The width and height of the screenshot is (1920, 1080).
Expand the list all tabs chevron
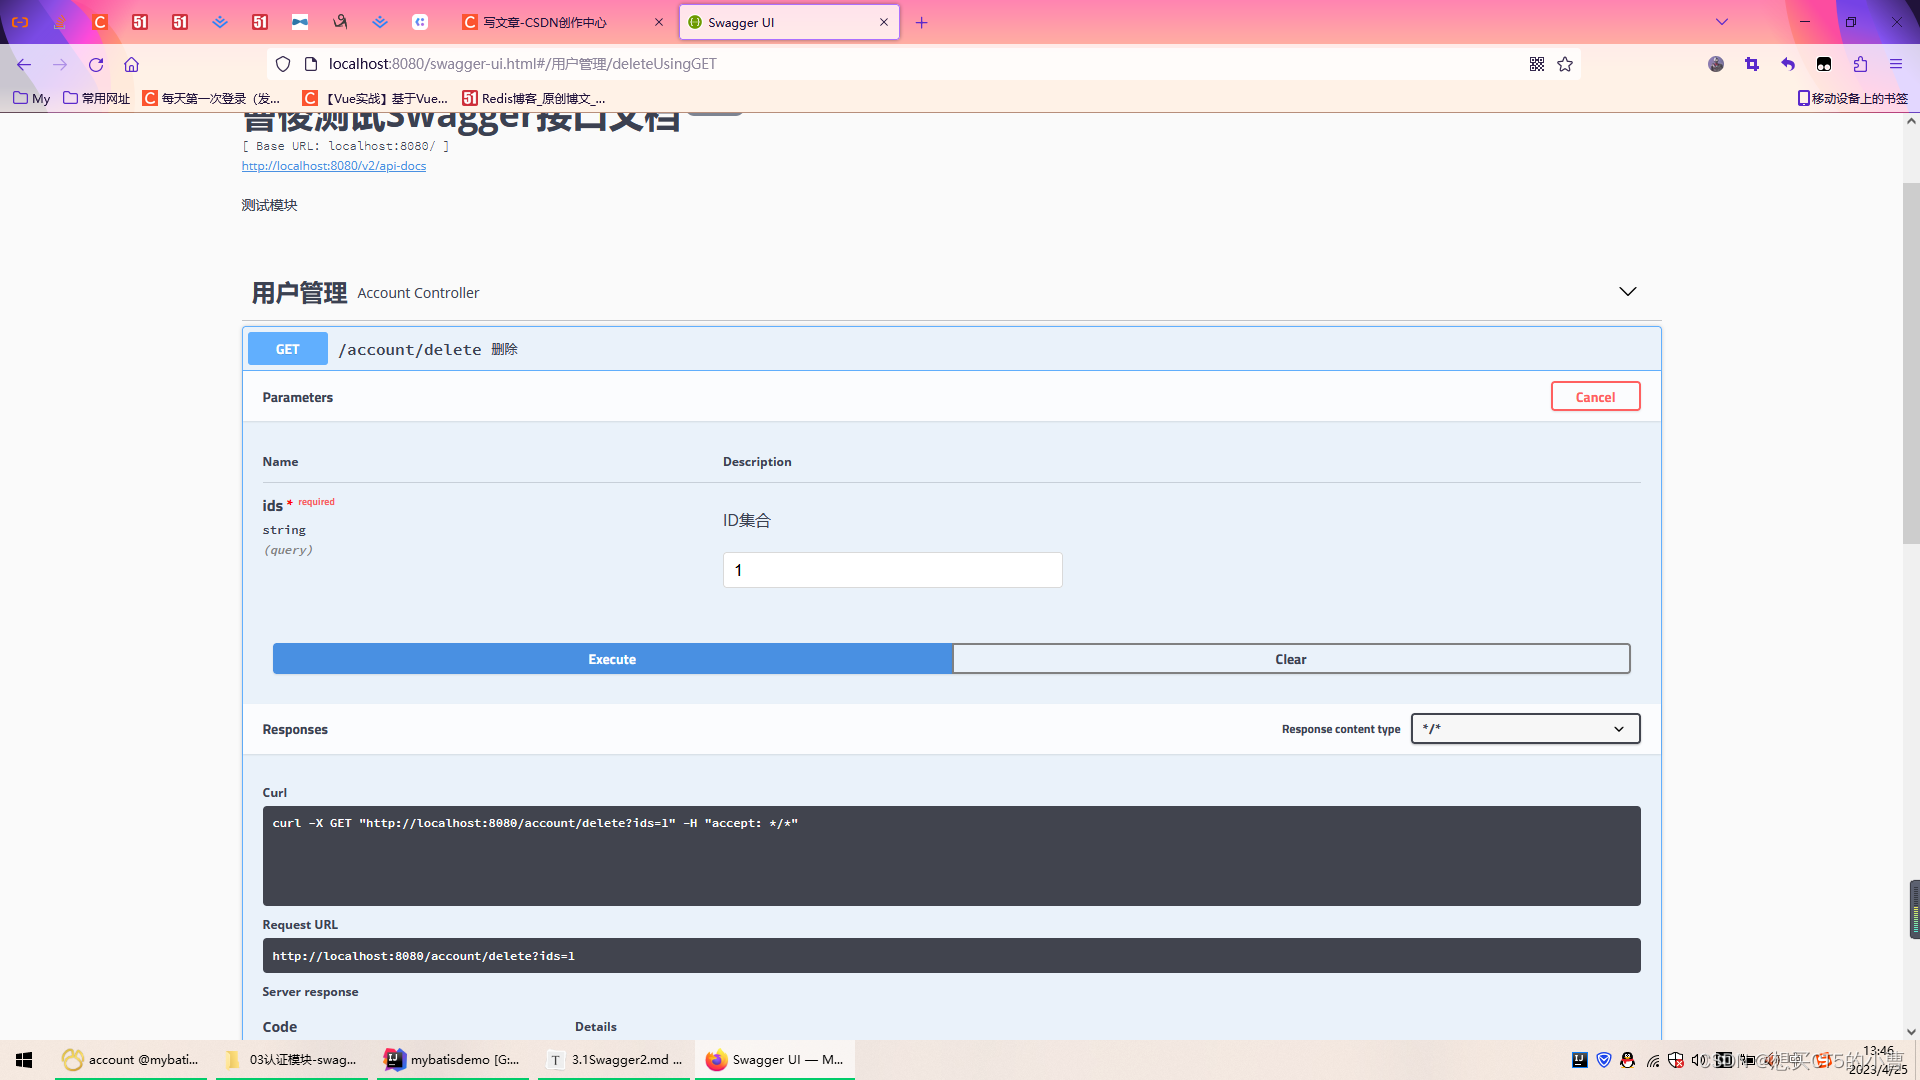click(1722, 22)
